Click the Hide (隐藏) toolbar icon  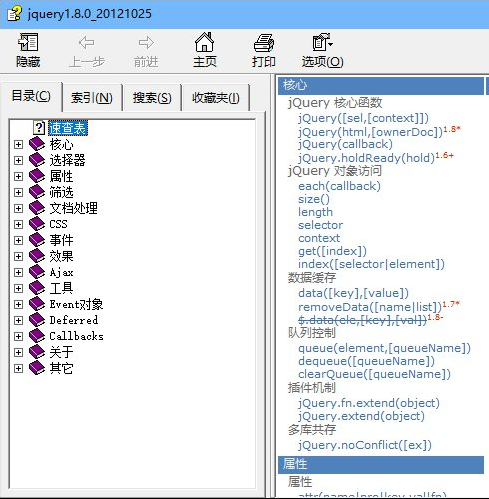[x=28, y=43]
